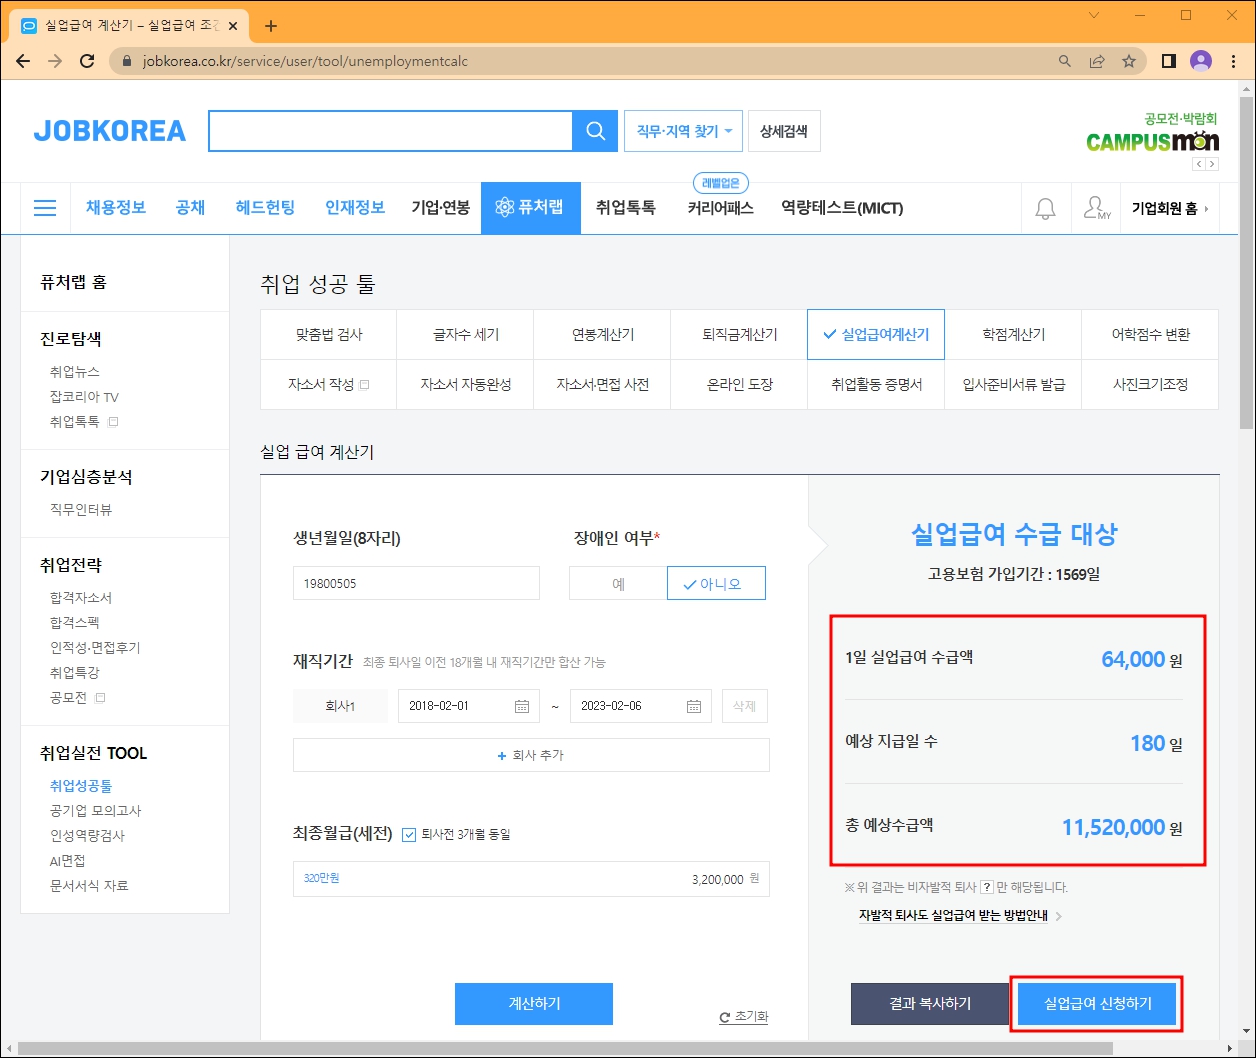Open the 직무·지역 찾기 dropdown
The width and height of the screenshot is (1256, 1058).
pyautogui.click(x=683, y=130)
